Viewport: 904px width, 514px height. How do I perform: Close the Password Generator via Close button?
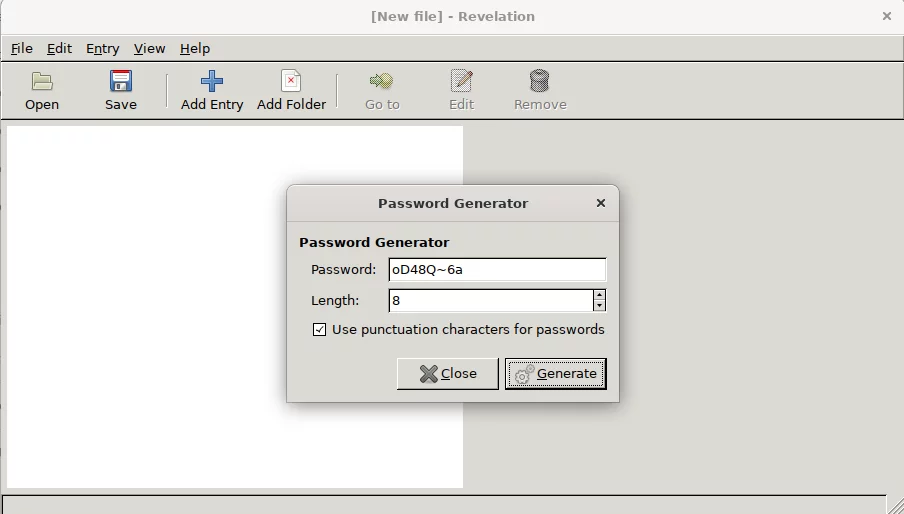[x=447, y=374]
